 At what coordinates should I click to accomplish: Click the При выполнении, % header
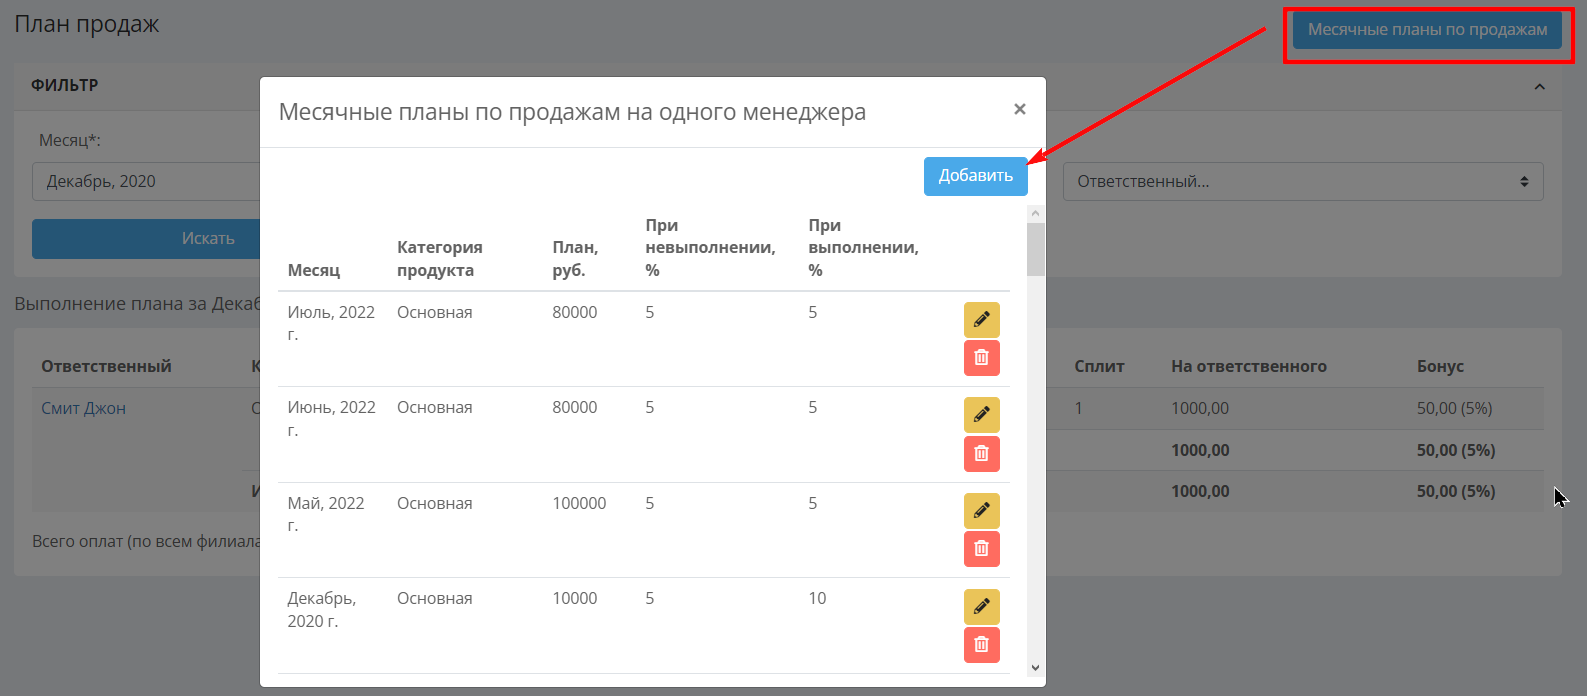click(863, 248)
